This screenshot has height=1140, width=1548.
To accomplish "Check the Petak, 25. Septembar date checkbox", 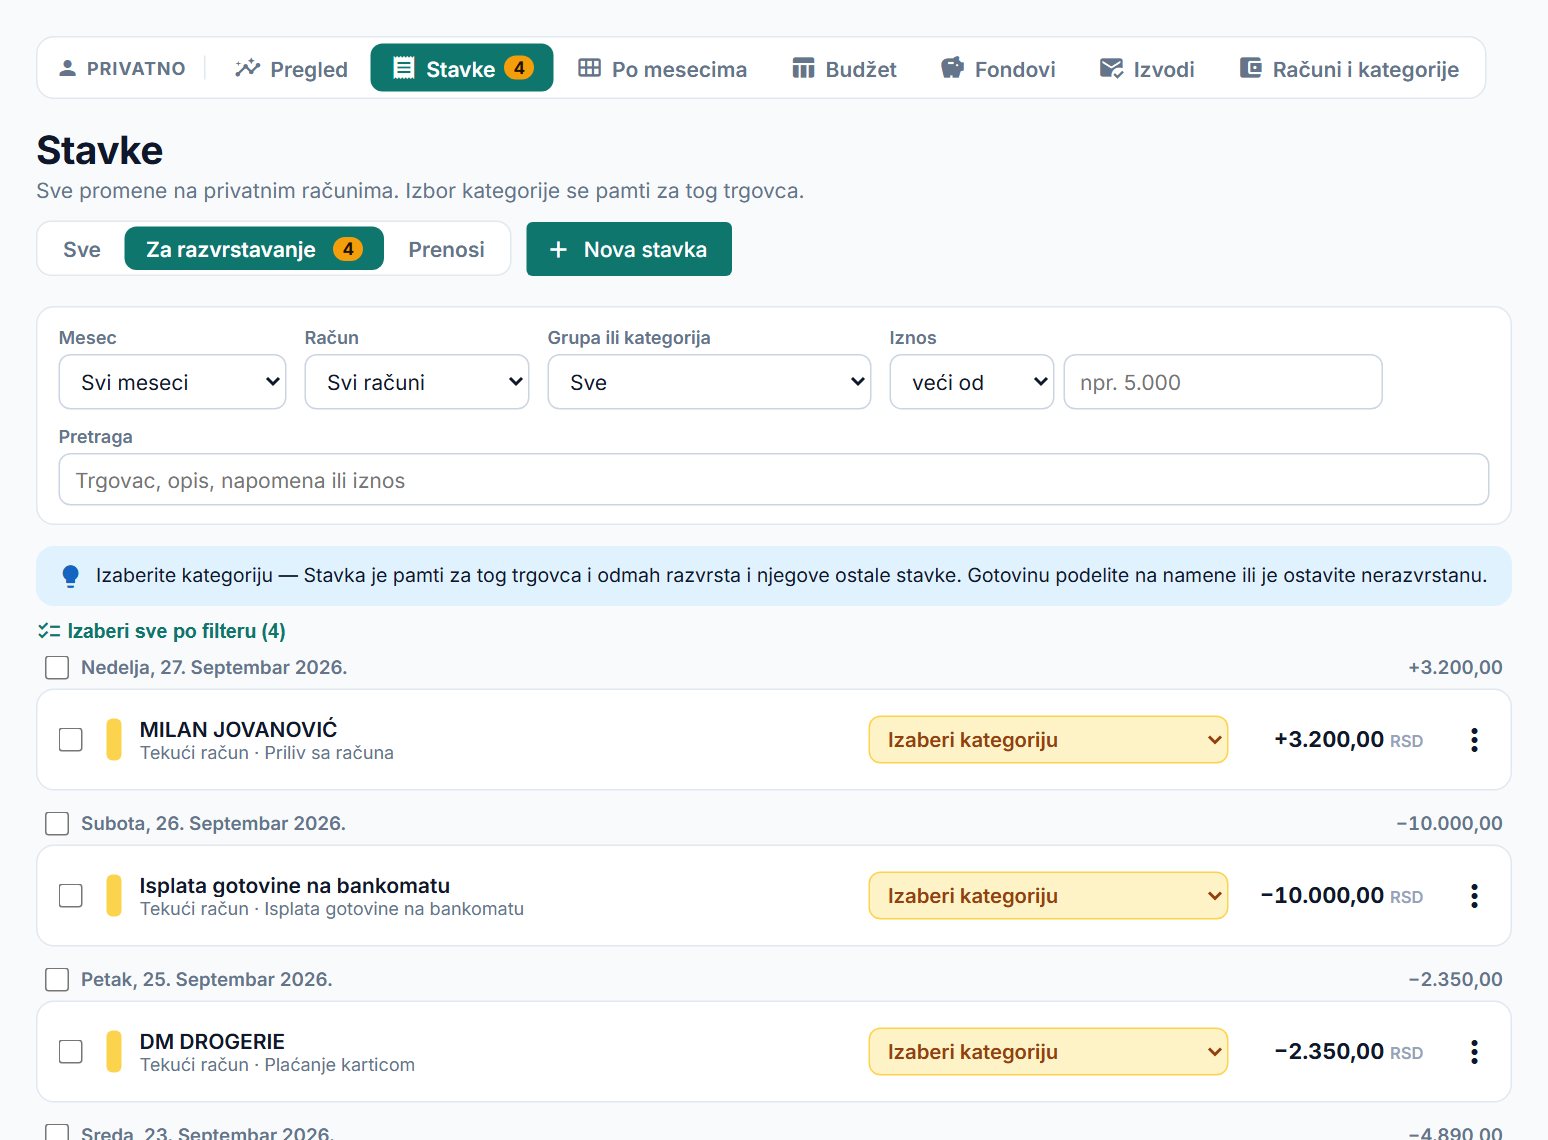I will [57, 979].
